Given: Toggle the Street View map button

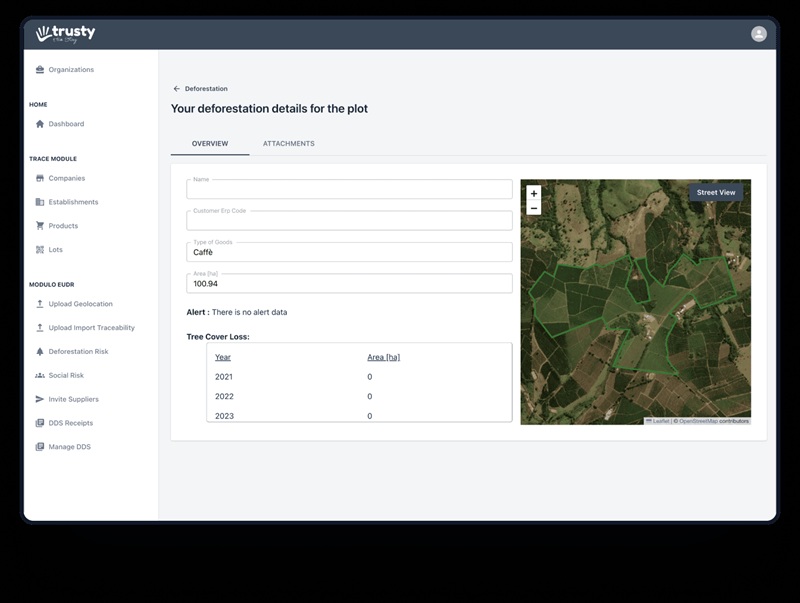Looking at the screenshot, I should (715, 192).
